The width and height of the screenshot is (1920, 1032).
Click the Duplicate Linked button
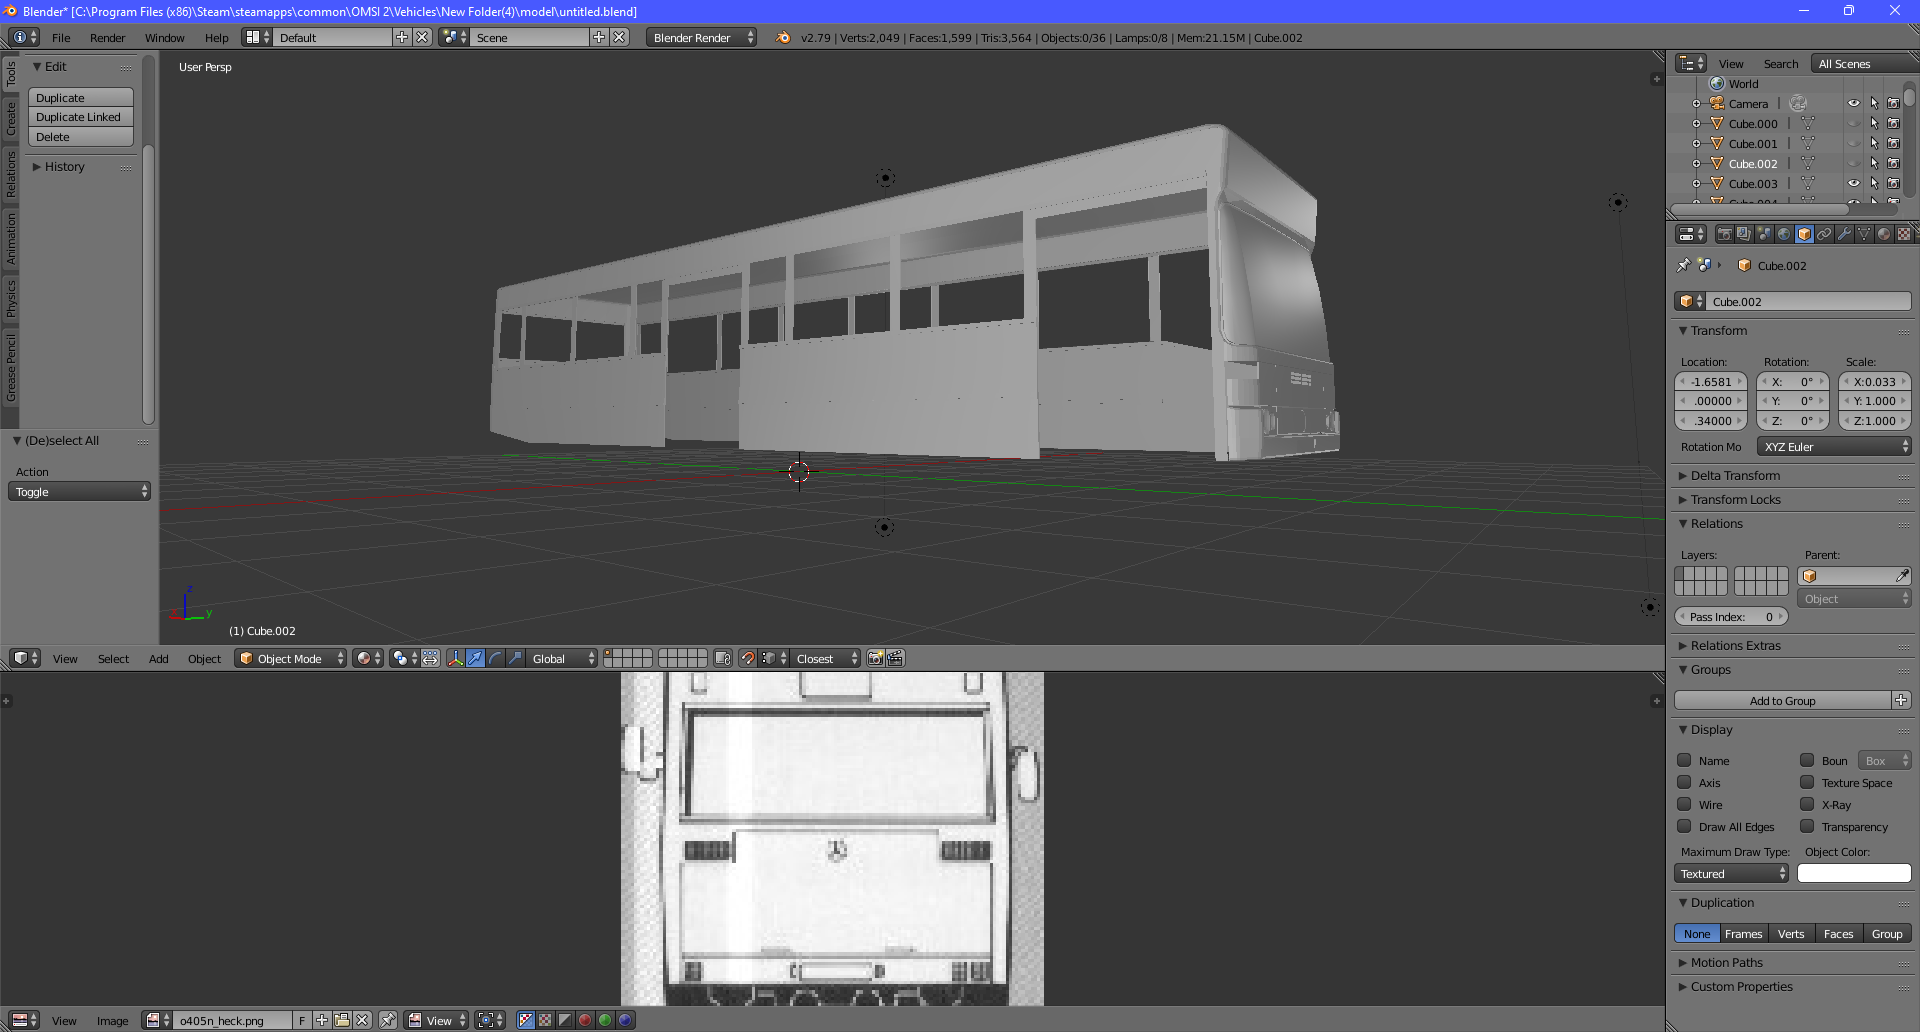click(80, 117)
